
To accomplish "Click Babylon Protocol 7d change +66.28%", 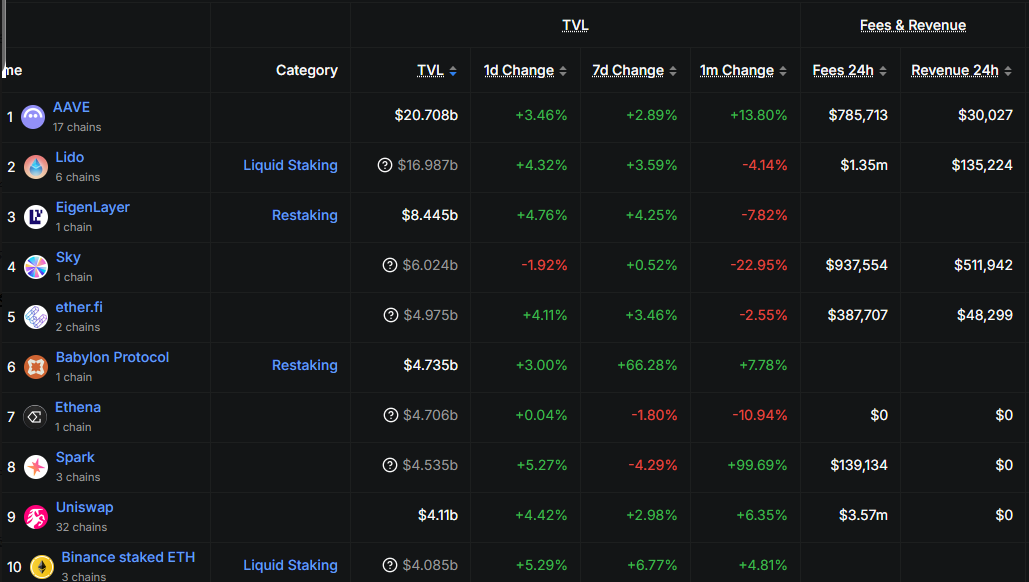I will (x=647, y=365).
